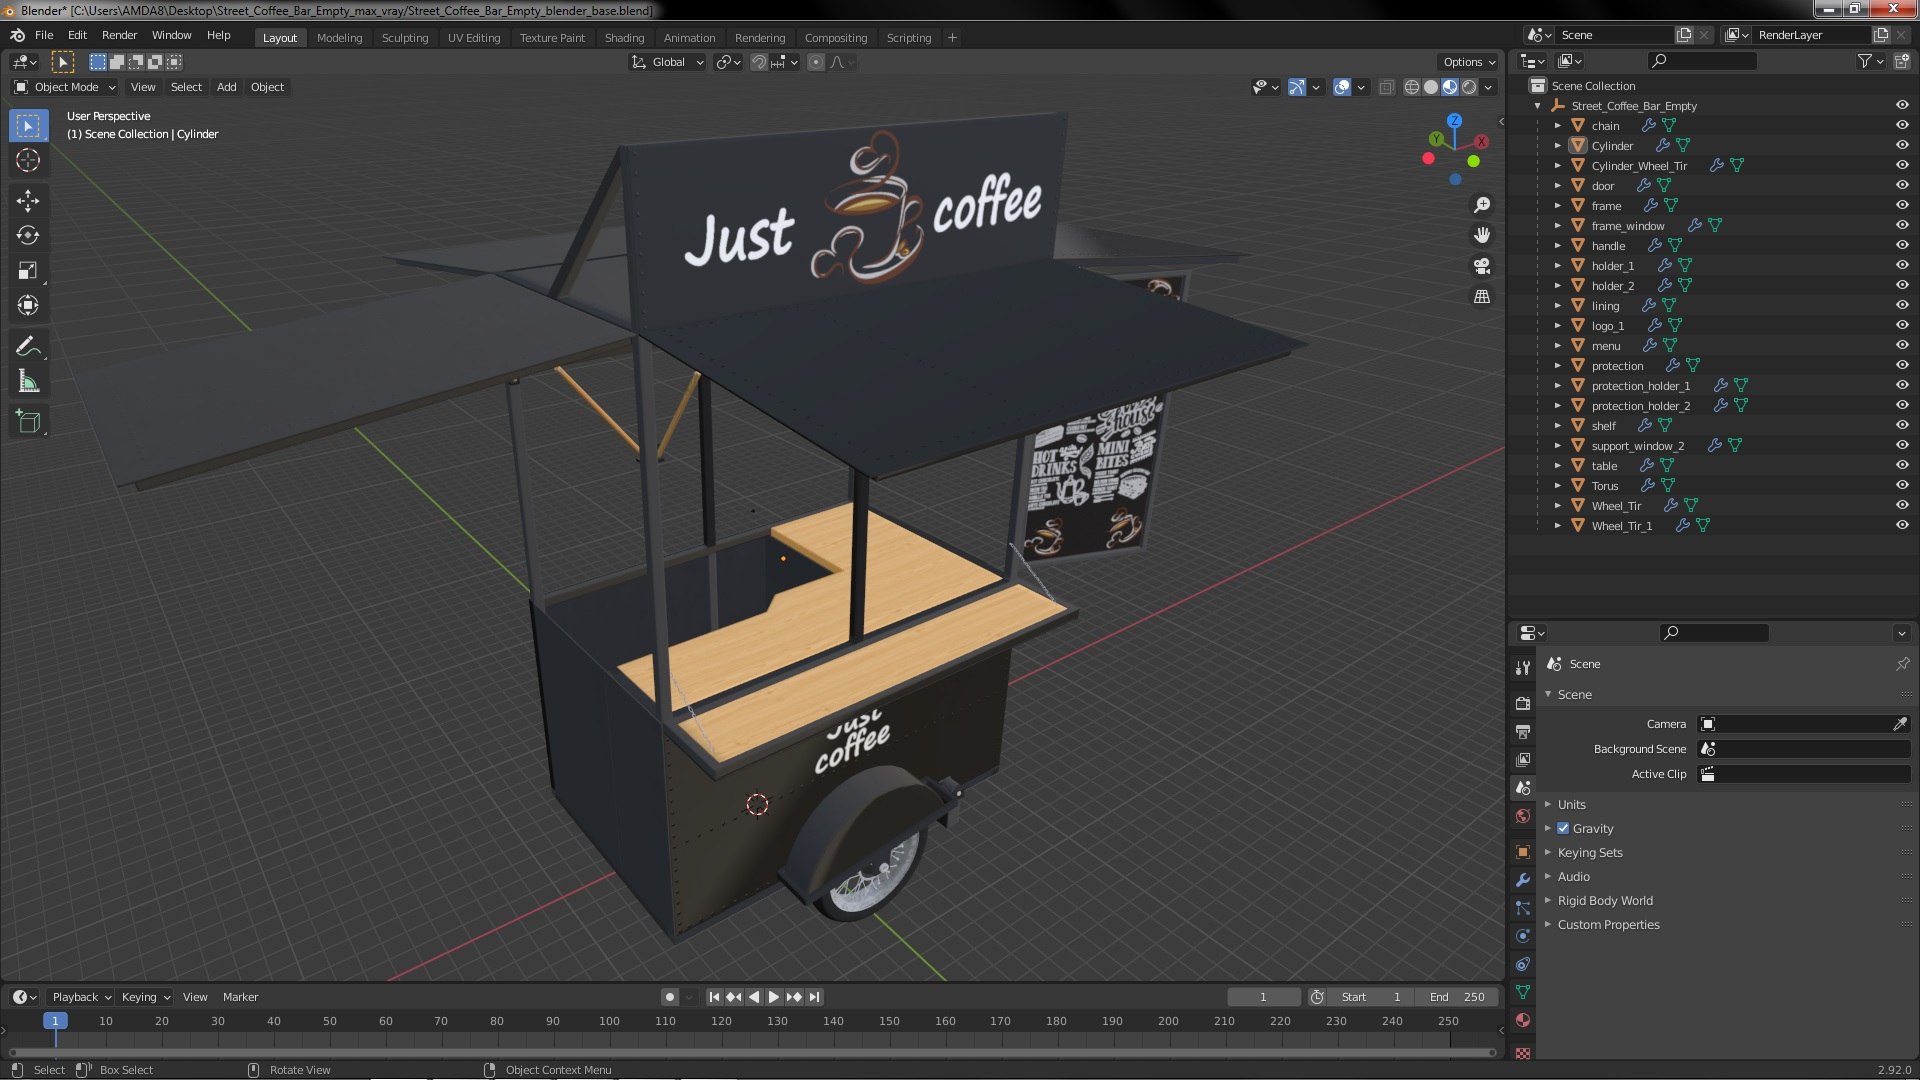Hide the table object in outliner
Viewport: 1920px width, 1080px height.
[1902, 465]
